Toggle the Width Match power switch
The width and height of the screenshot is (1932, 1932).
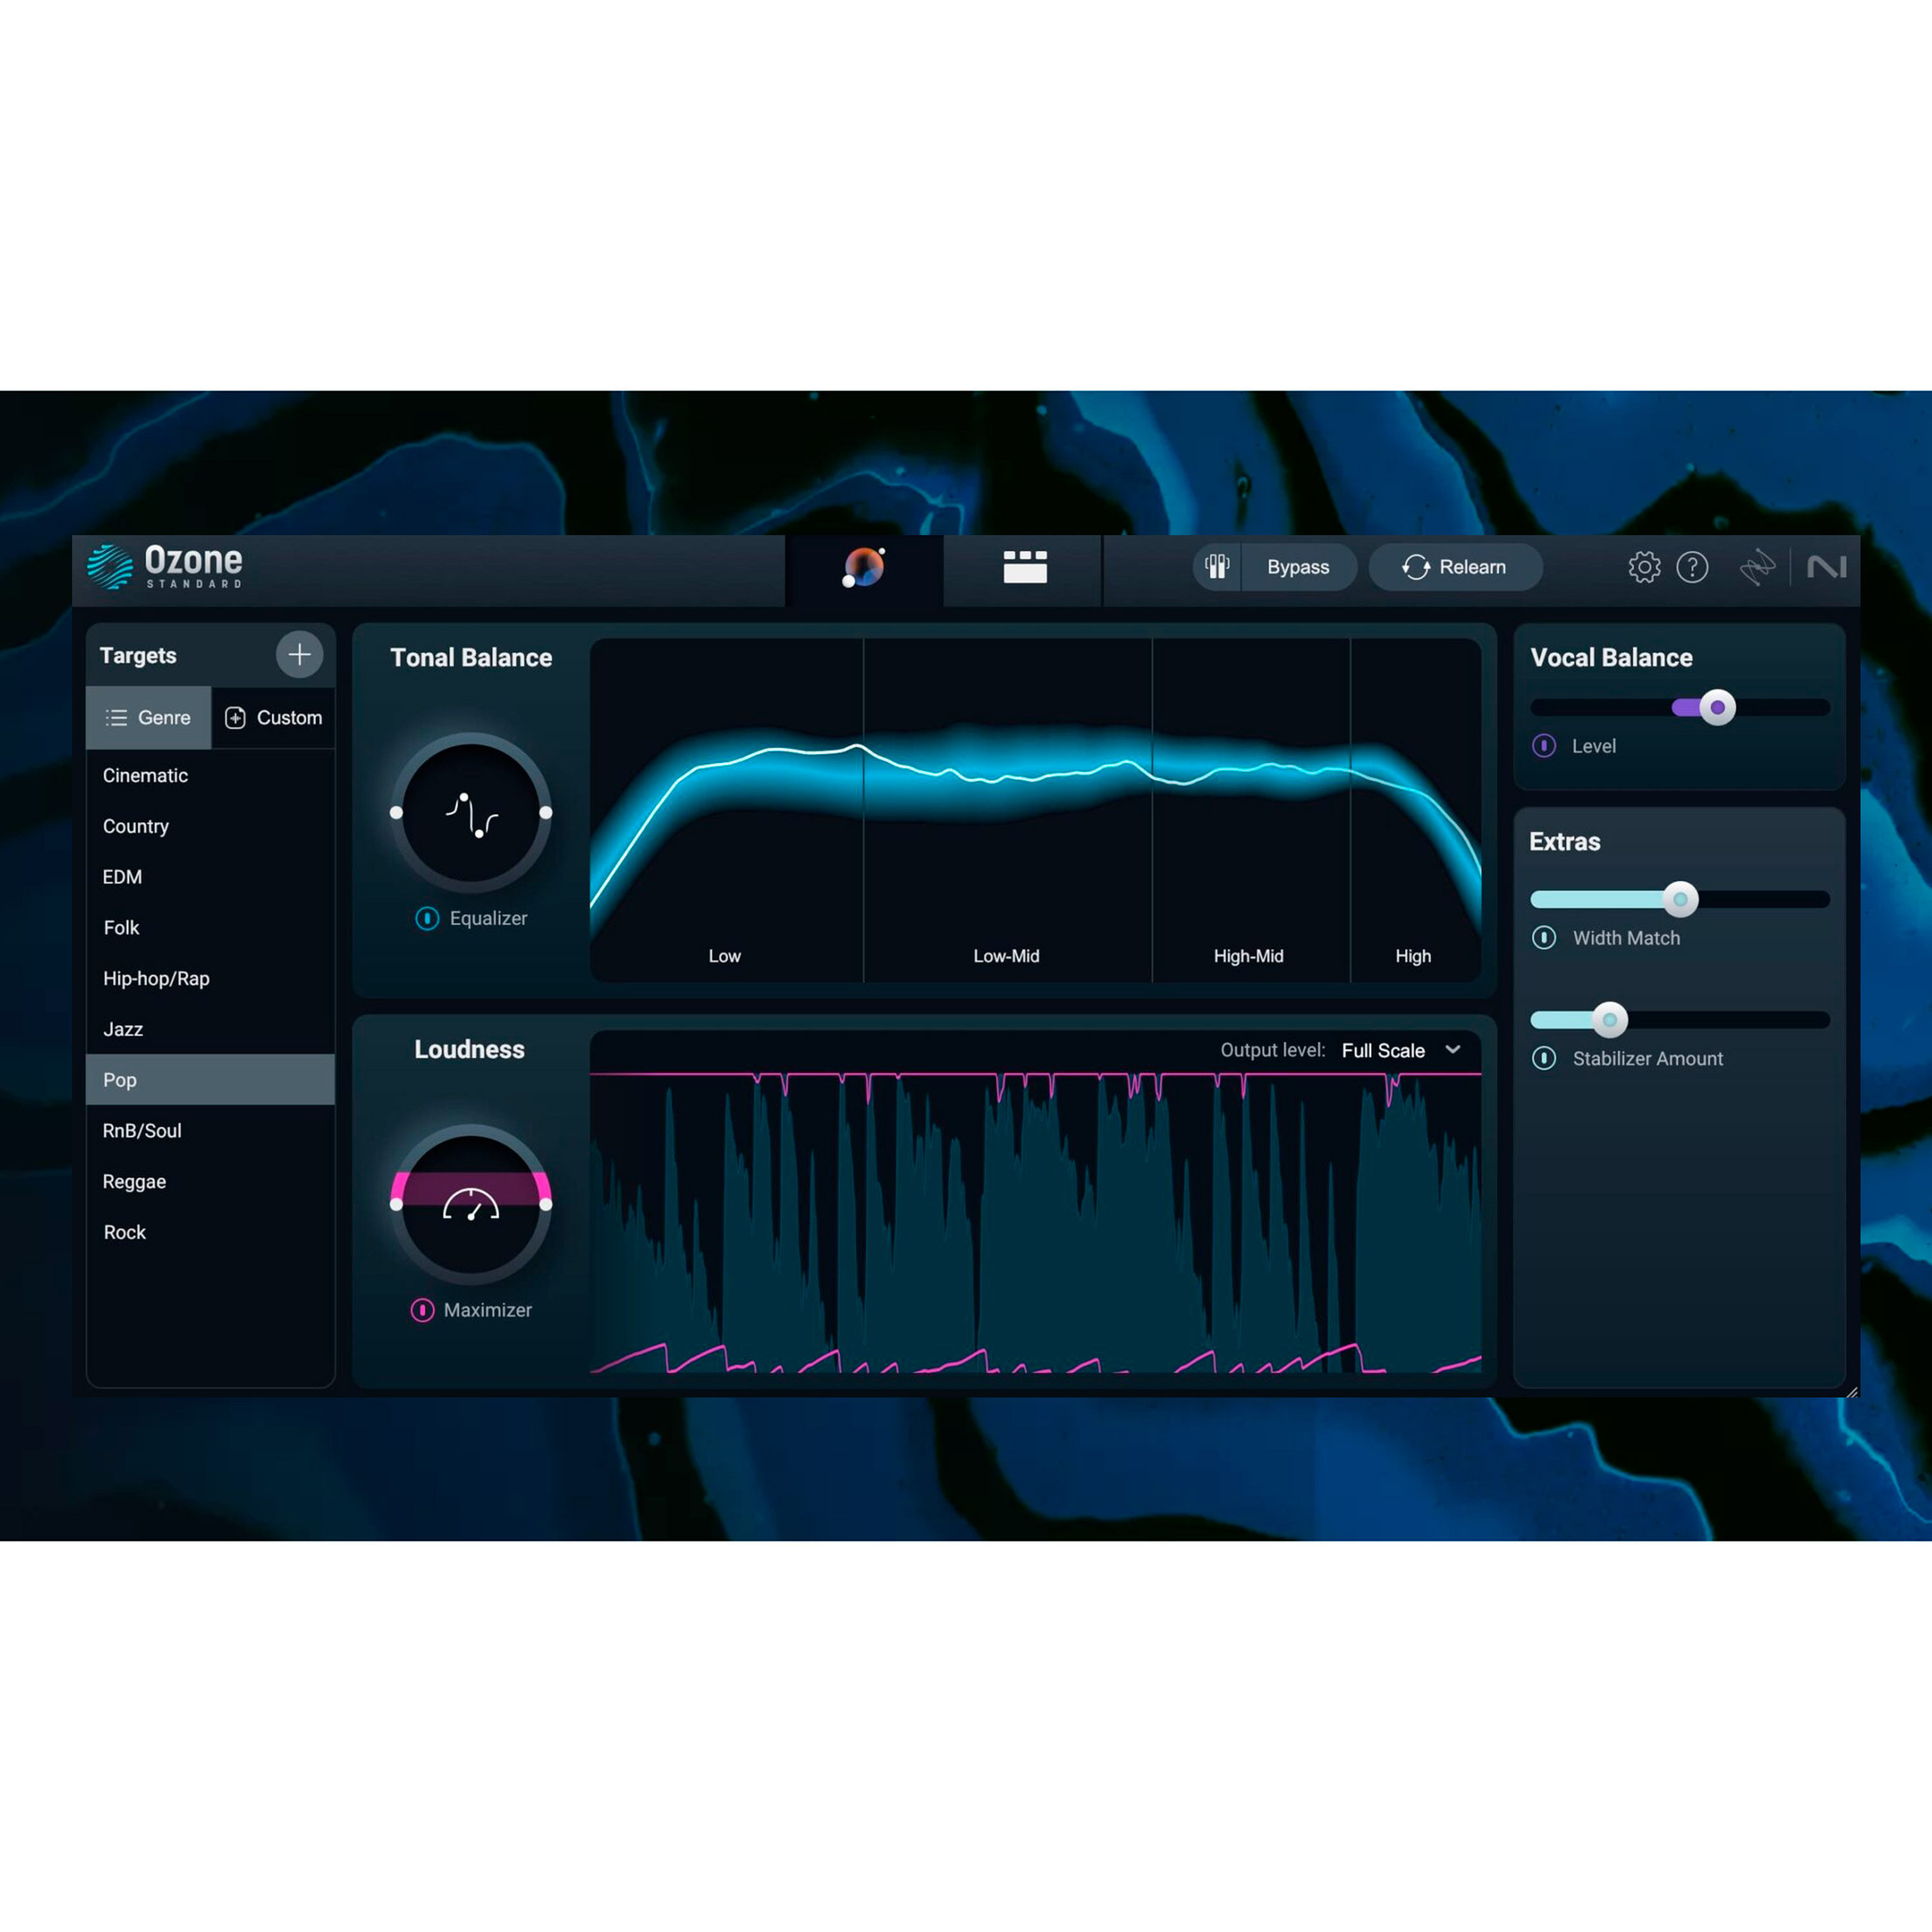1544,938
